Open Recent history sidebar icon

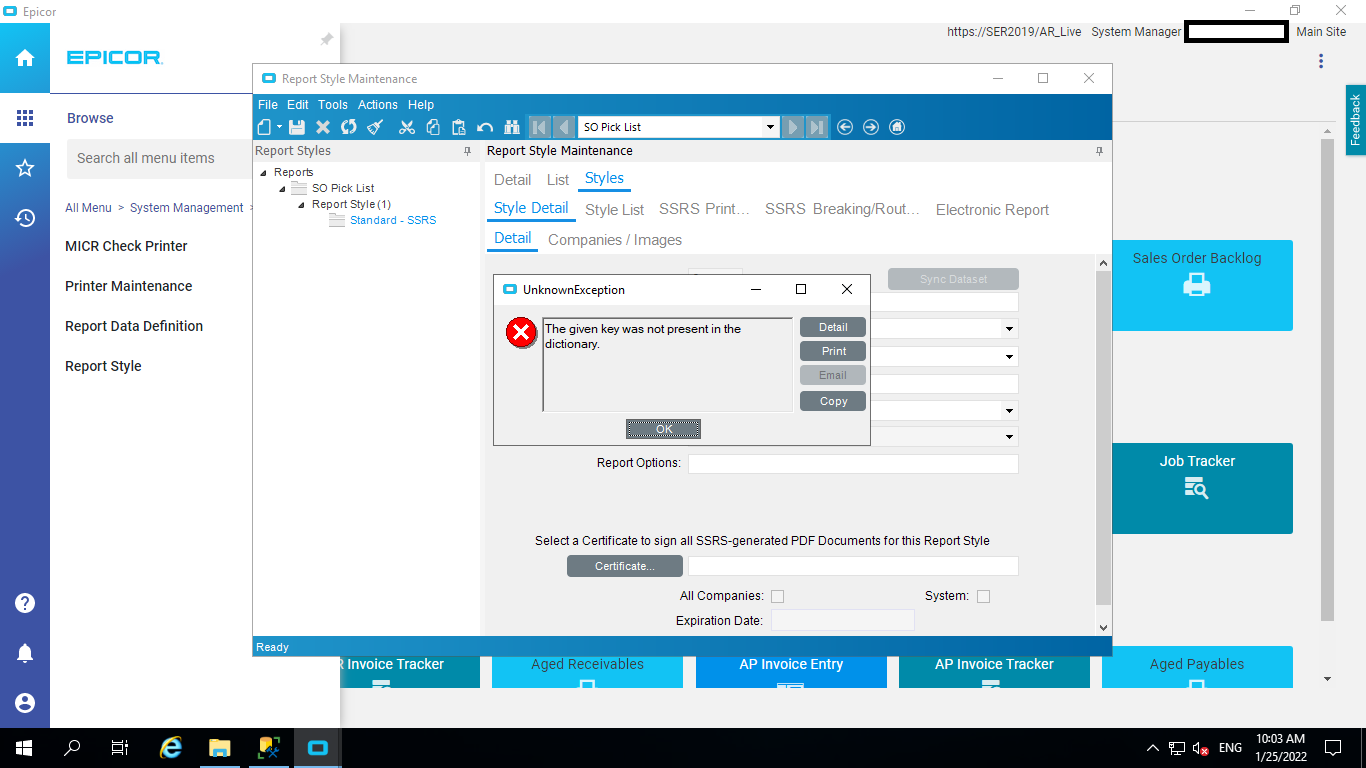tap(25, 218)
